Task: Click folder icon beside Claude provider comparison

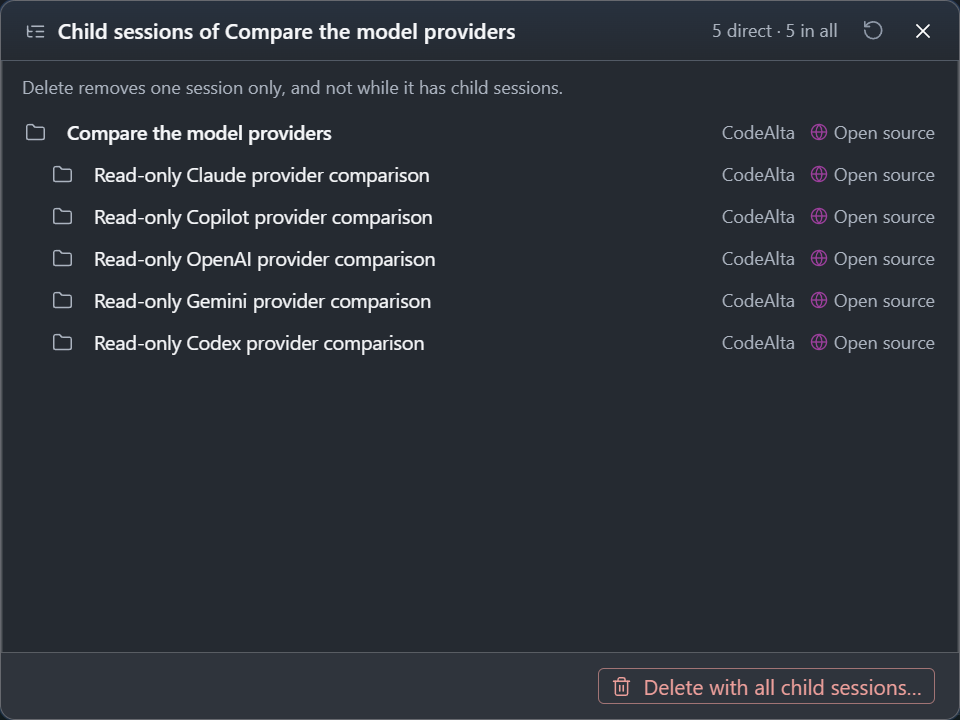Action: [62, 174]
